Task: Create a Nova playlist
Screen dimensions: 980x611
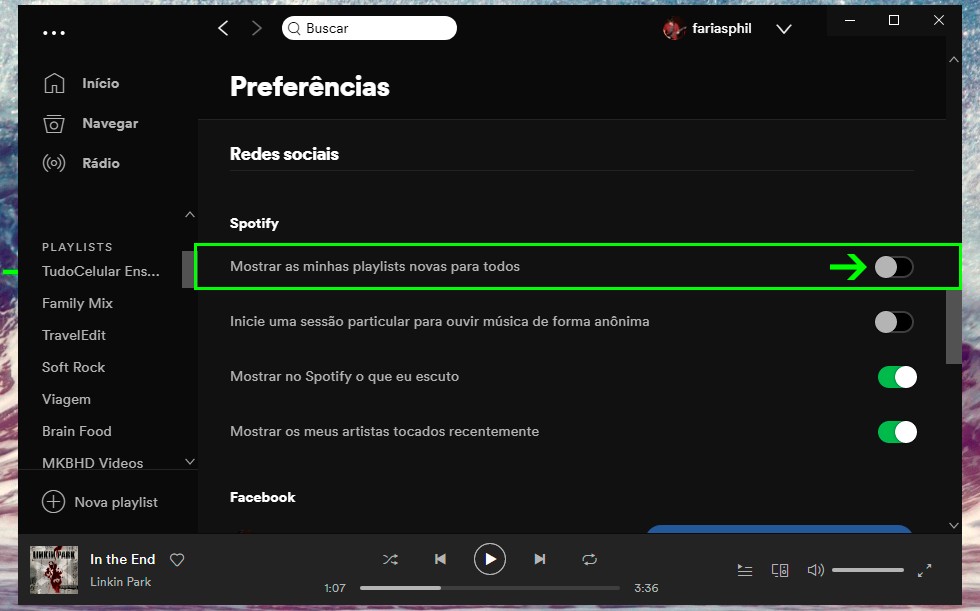Action: pos(100,502)
